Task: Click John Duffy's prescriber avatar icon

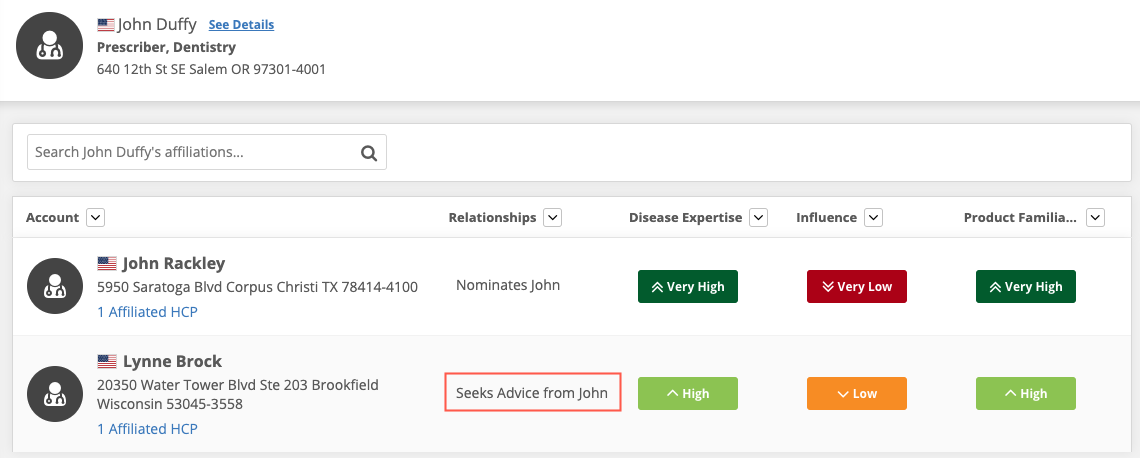Action: [50, 45]
